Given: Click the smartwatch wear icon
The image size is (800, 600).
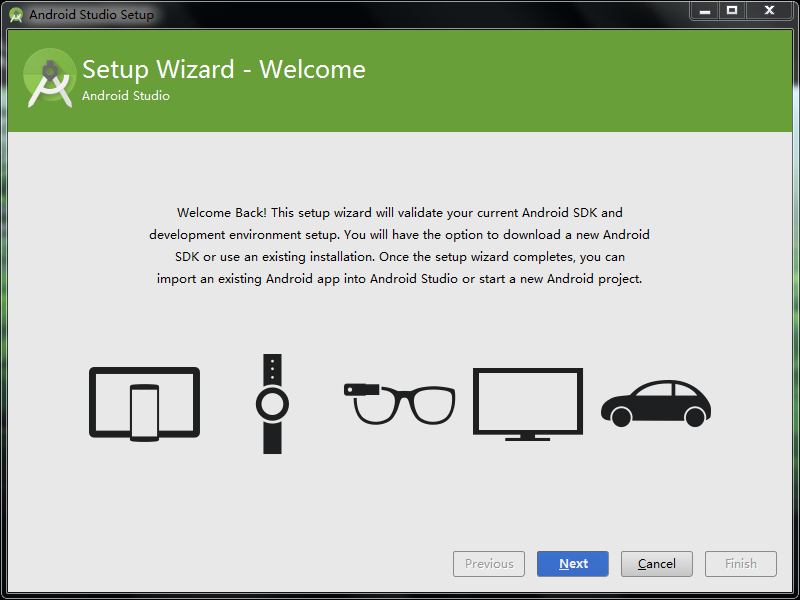Looking at the screenshot, I should pyautogui.click(x=272, y=404).
